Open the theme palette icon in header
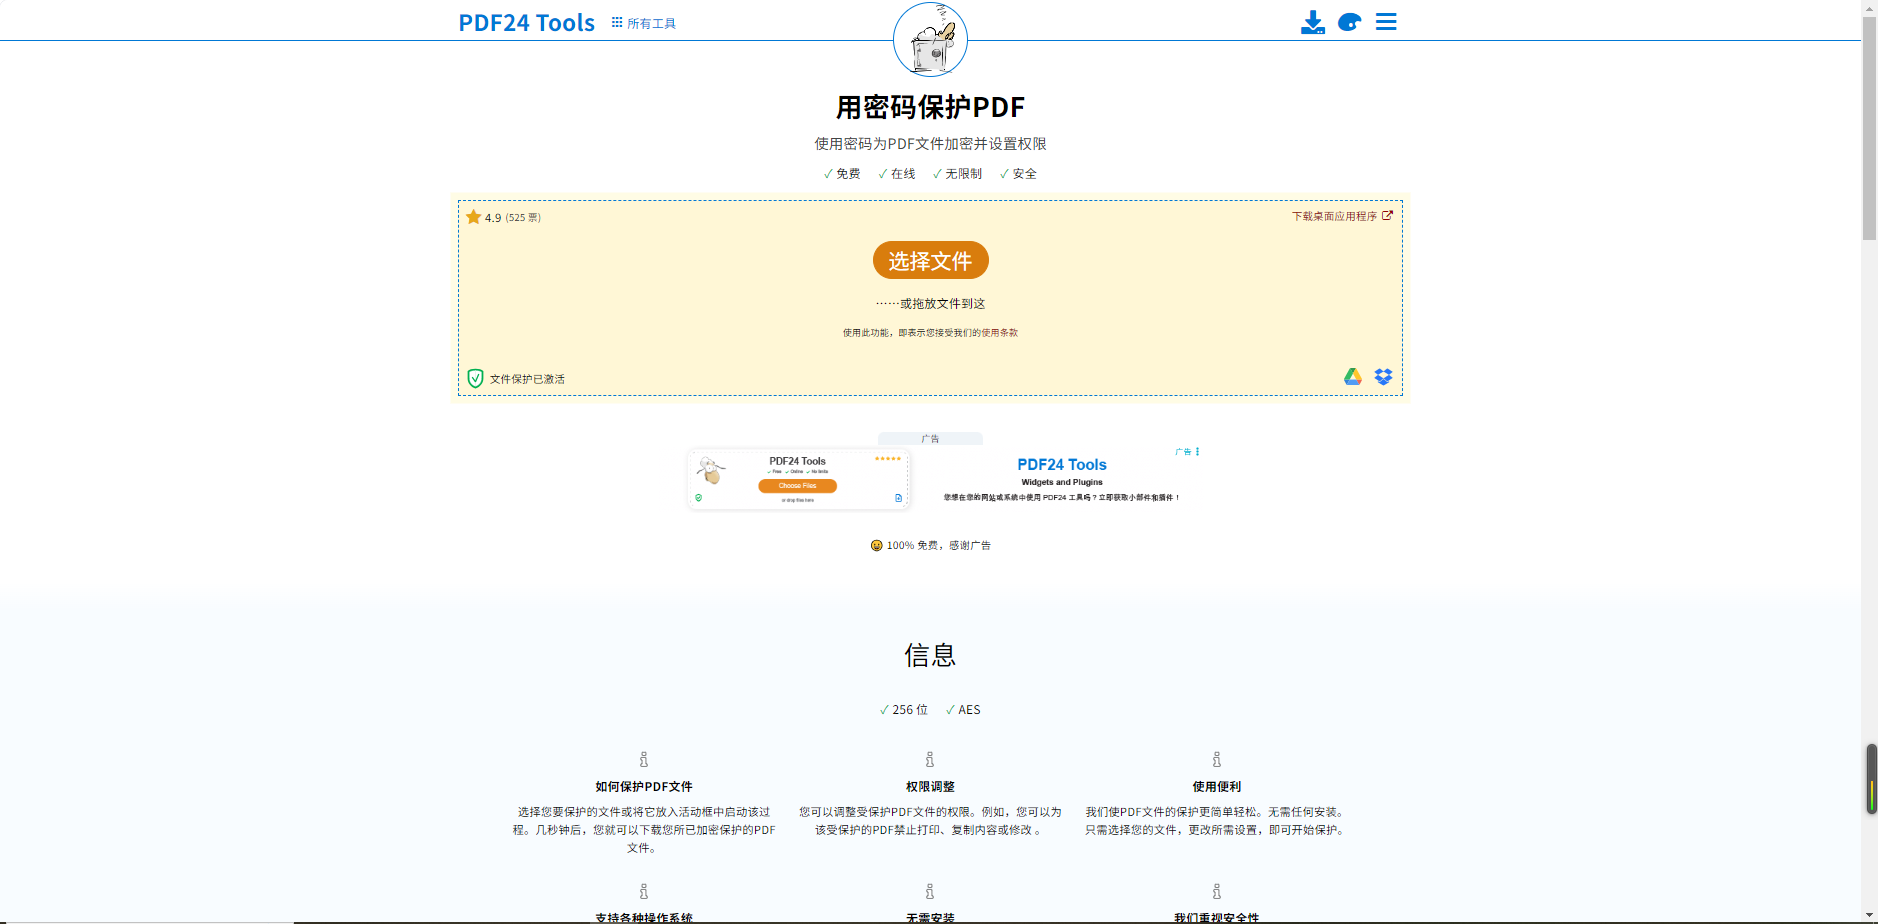The image size is (1878, 924). click(1349, 22)
